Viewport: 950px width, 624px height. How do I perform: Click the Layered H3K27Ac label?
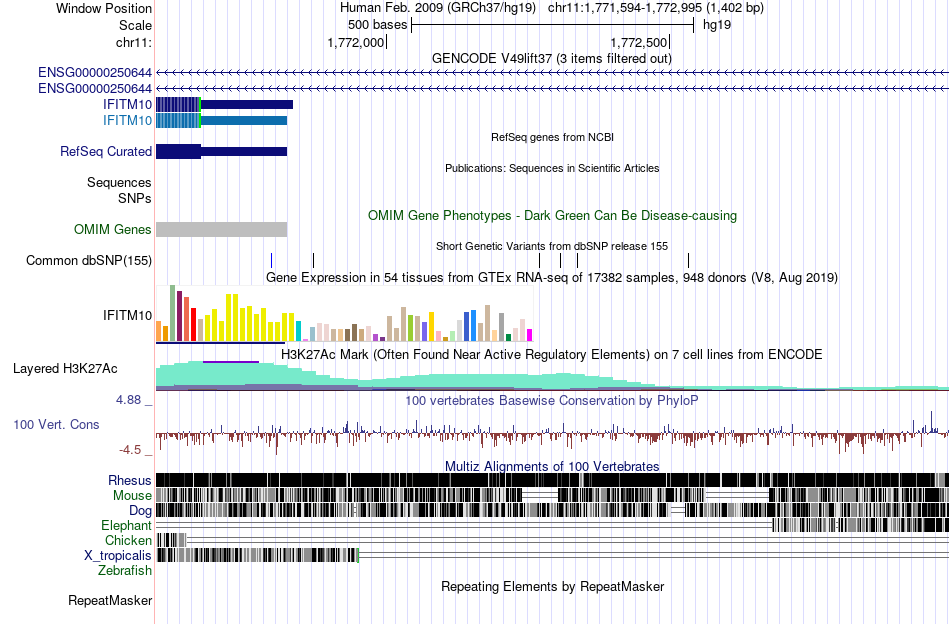click(x=65, y=368)
